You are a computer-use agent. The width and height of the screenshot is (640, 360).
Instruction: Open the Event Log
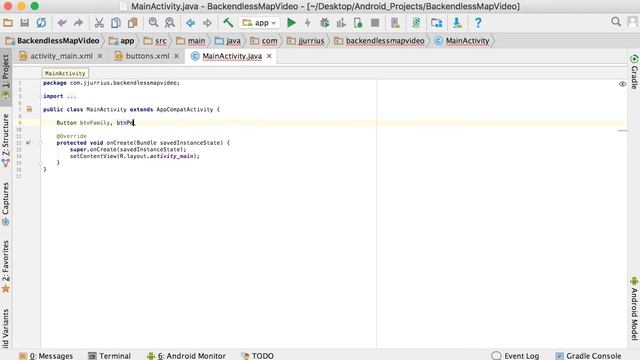[x=515, y=356]
